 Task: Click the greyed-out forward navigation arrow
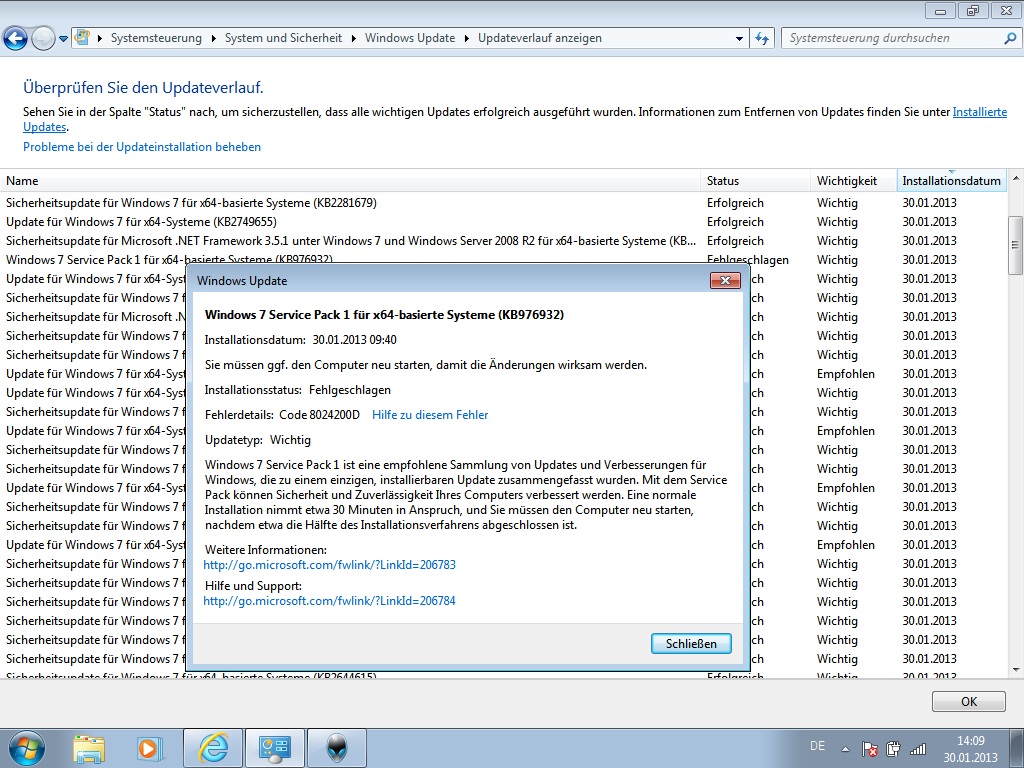coord(43,39)
